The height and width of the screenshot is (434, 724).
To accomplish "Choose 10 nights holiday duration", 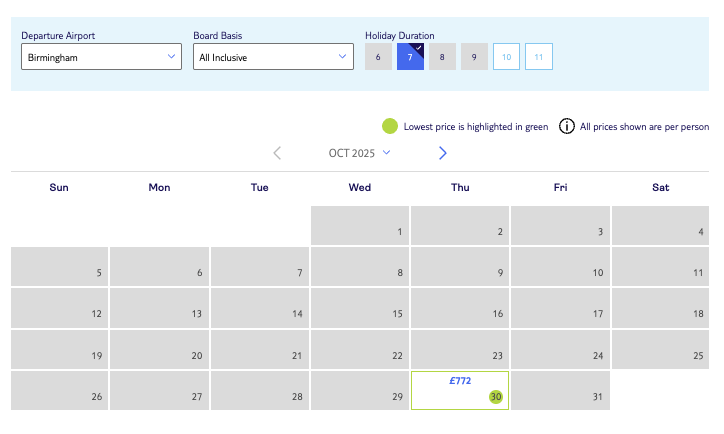I will click(x=507, y=57).
